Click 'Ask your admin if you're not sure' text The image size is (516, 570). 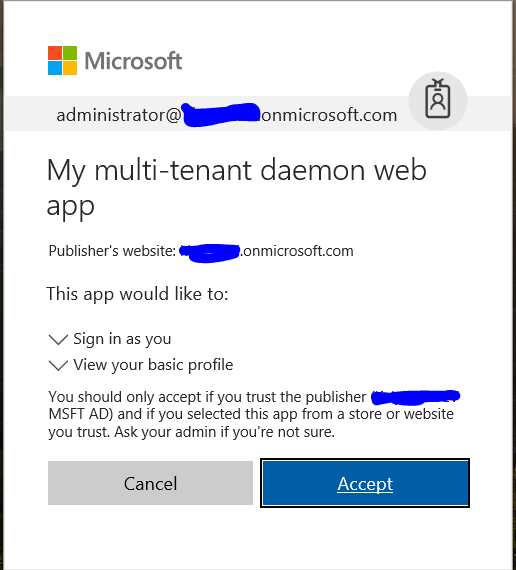[224, 432]
